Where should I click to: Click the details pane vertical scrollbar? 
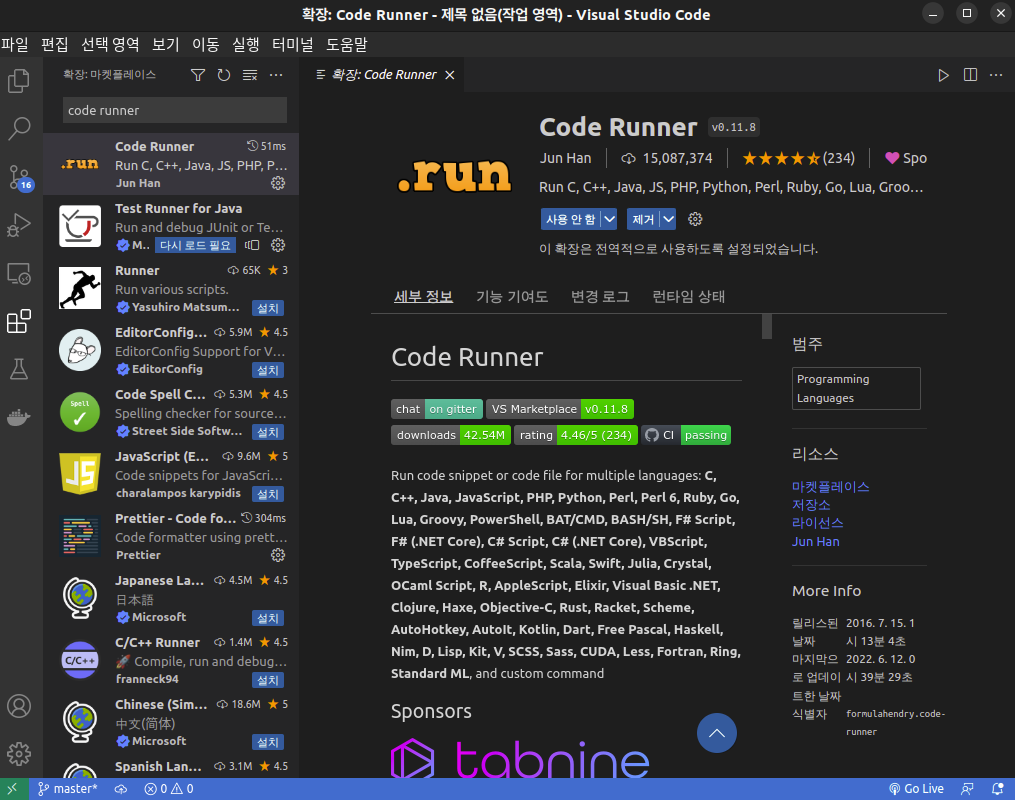coord(767,327)
